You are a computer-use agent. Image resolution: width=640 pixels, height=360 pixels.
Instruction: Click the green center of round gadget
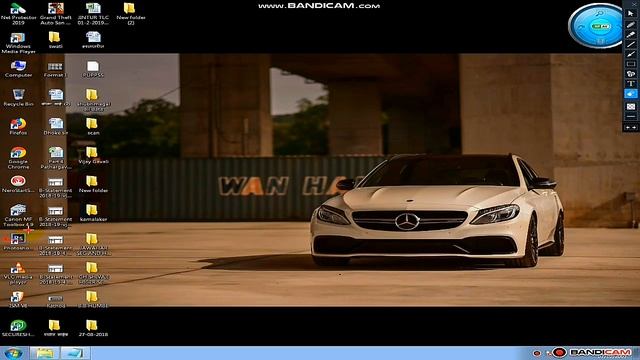pyautogui.click(x=600, y=27)
